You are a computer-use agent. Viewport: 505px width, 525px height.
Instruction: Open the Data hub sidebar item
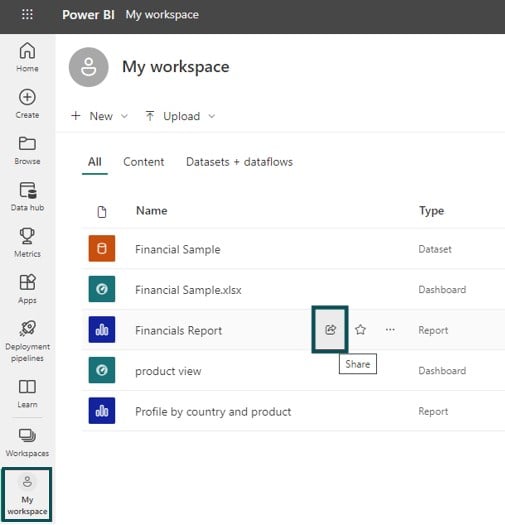[27, 196]
